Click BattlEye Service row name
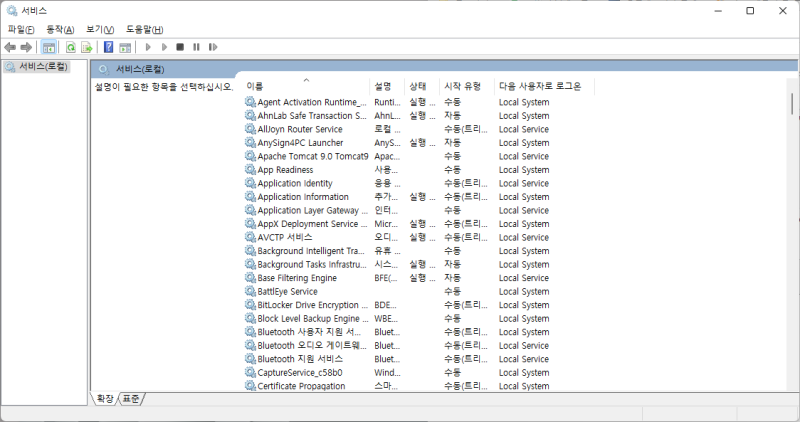Image resolution: width=800 pixels, height=422 pixels. coord(287,291)
